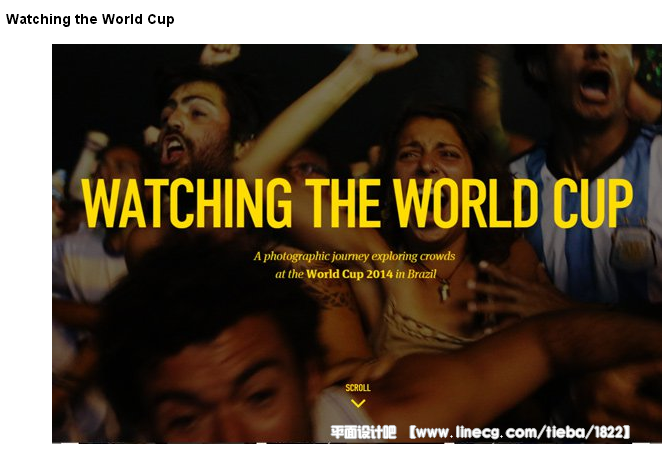664x449 pixels.
Task: Click the "A photographic journey exploring crowds" tagline
Action: (354, 256)
